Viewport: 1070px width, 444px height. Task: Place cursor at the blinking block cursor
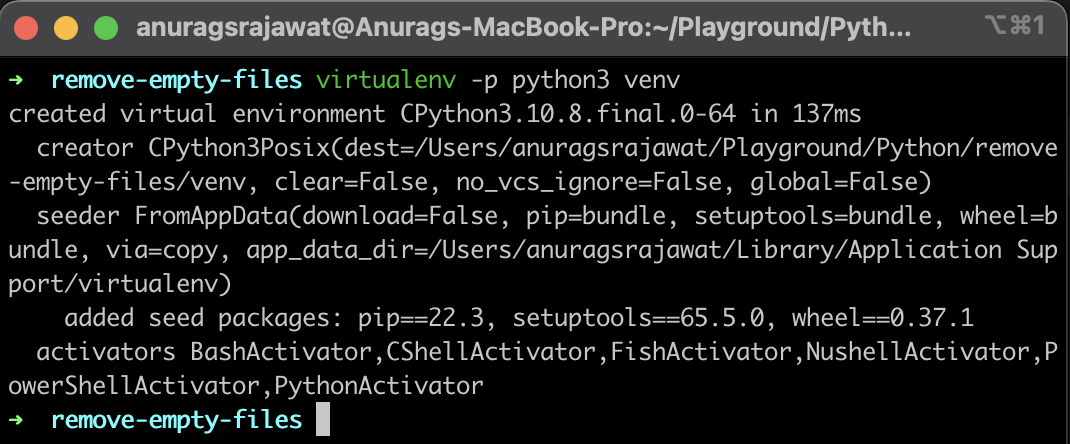(323, 419)
